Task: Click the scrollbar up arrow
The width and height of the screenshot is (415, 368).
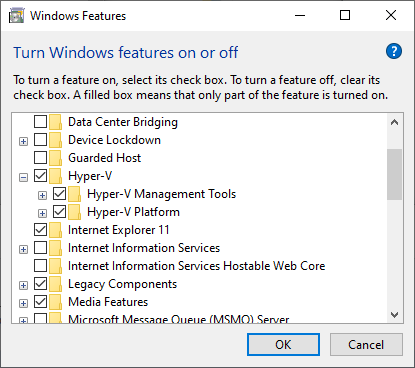Action: [x=395, y=122]
